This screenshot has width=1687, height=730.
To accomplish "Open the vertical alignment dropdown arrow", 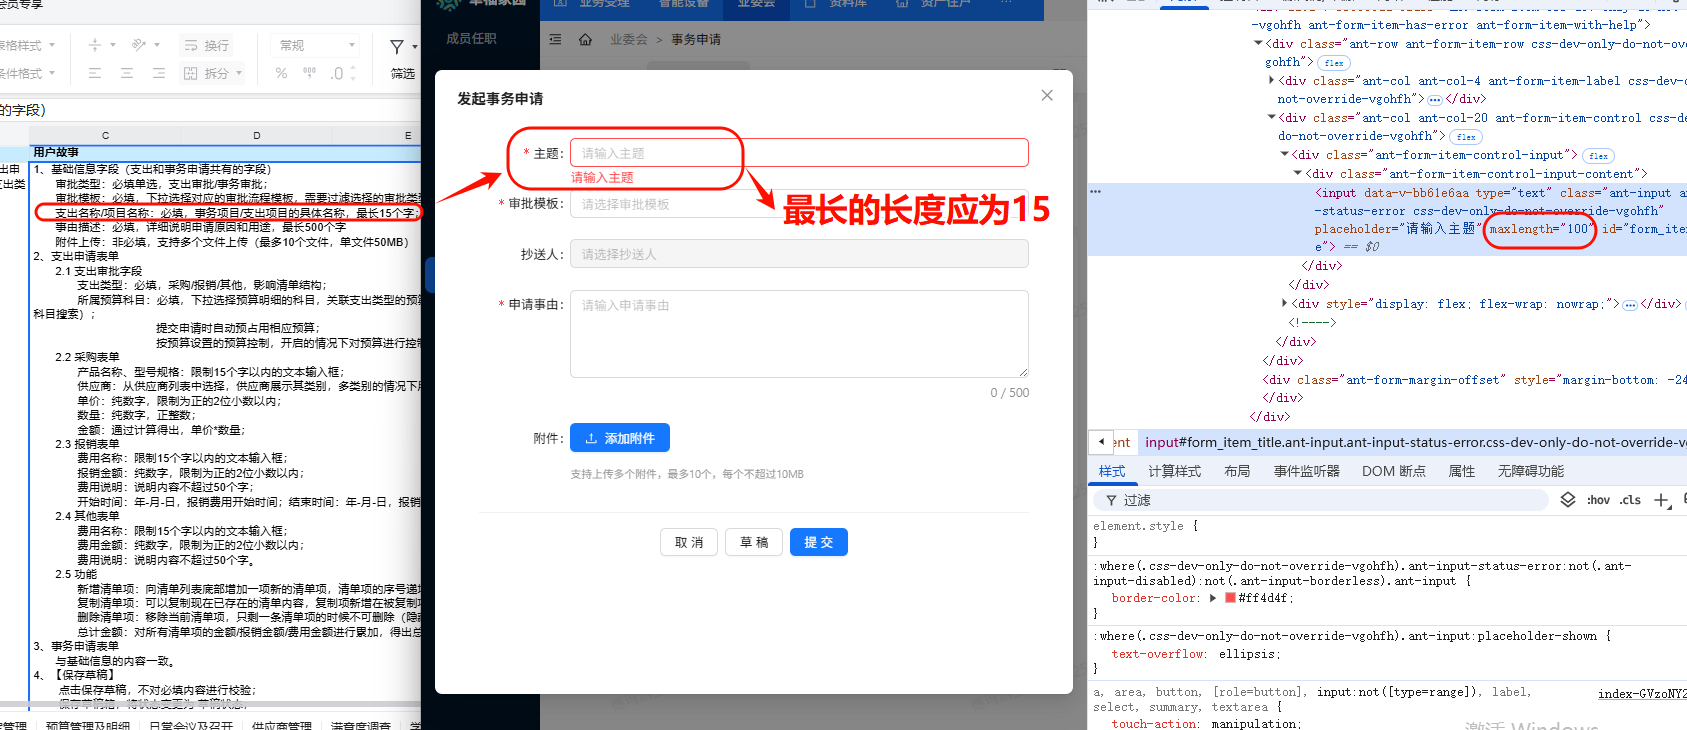I will [113, 45].
